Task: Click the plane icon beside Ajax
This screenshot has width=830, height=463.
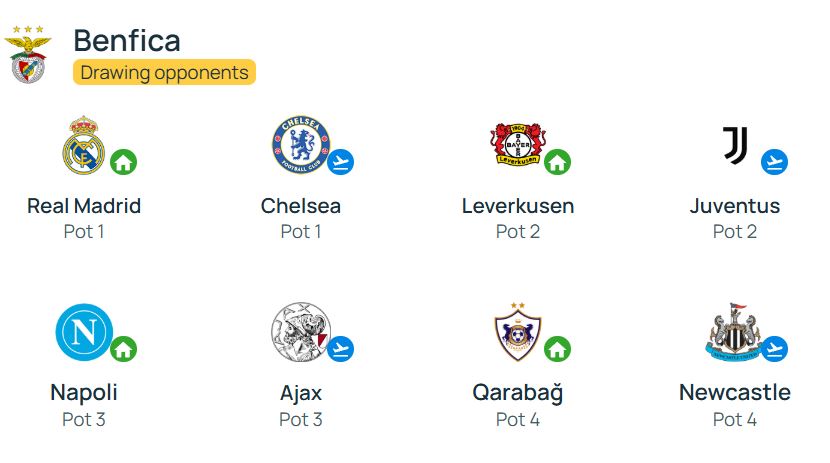Action: coord(340,349)
